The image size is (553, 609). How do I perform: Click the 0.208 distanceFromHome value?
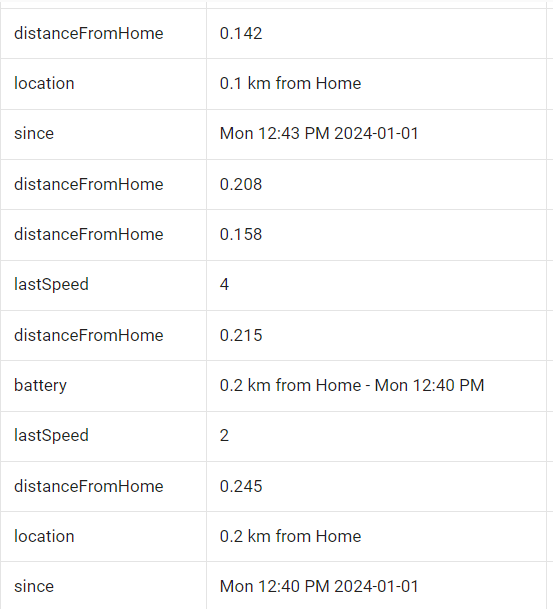point(241,184)
